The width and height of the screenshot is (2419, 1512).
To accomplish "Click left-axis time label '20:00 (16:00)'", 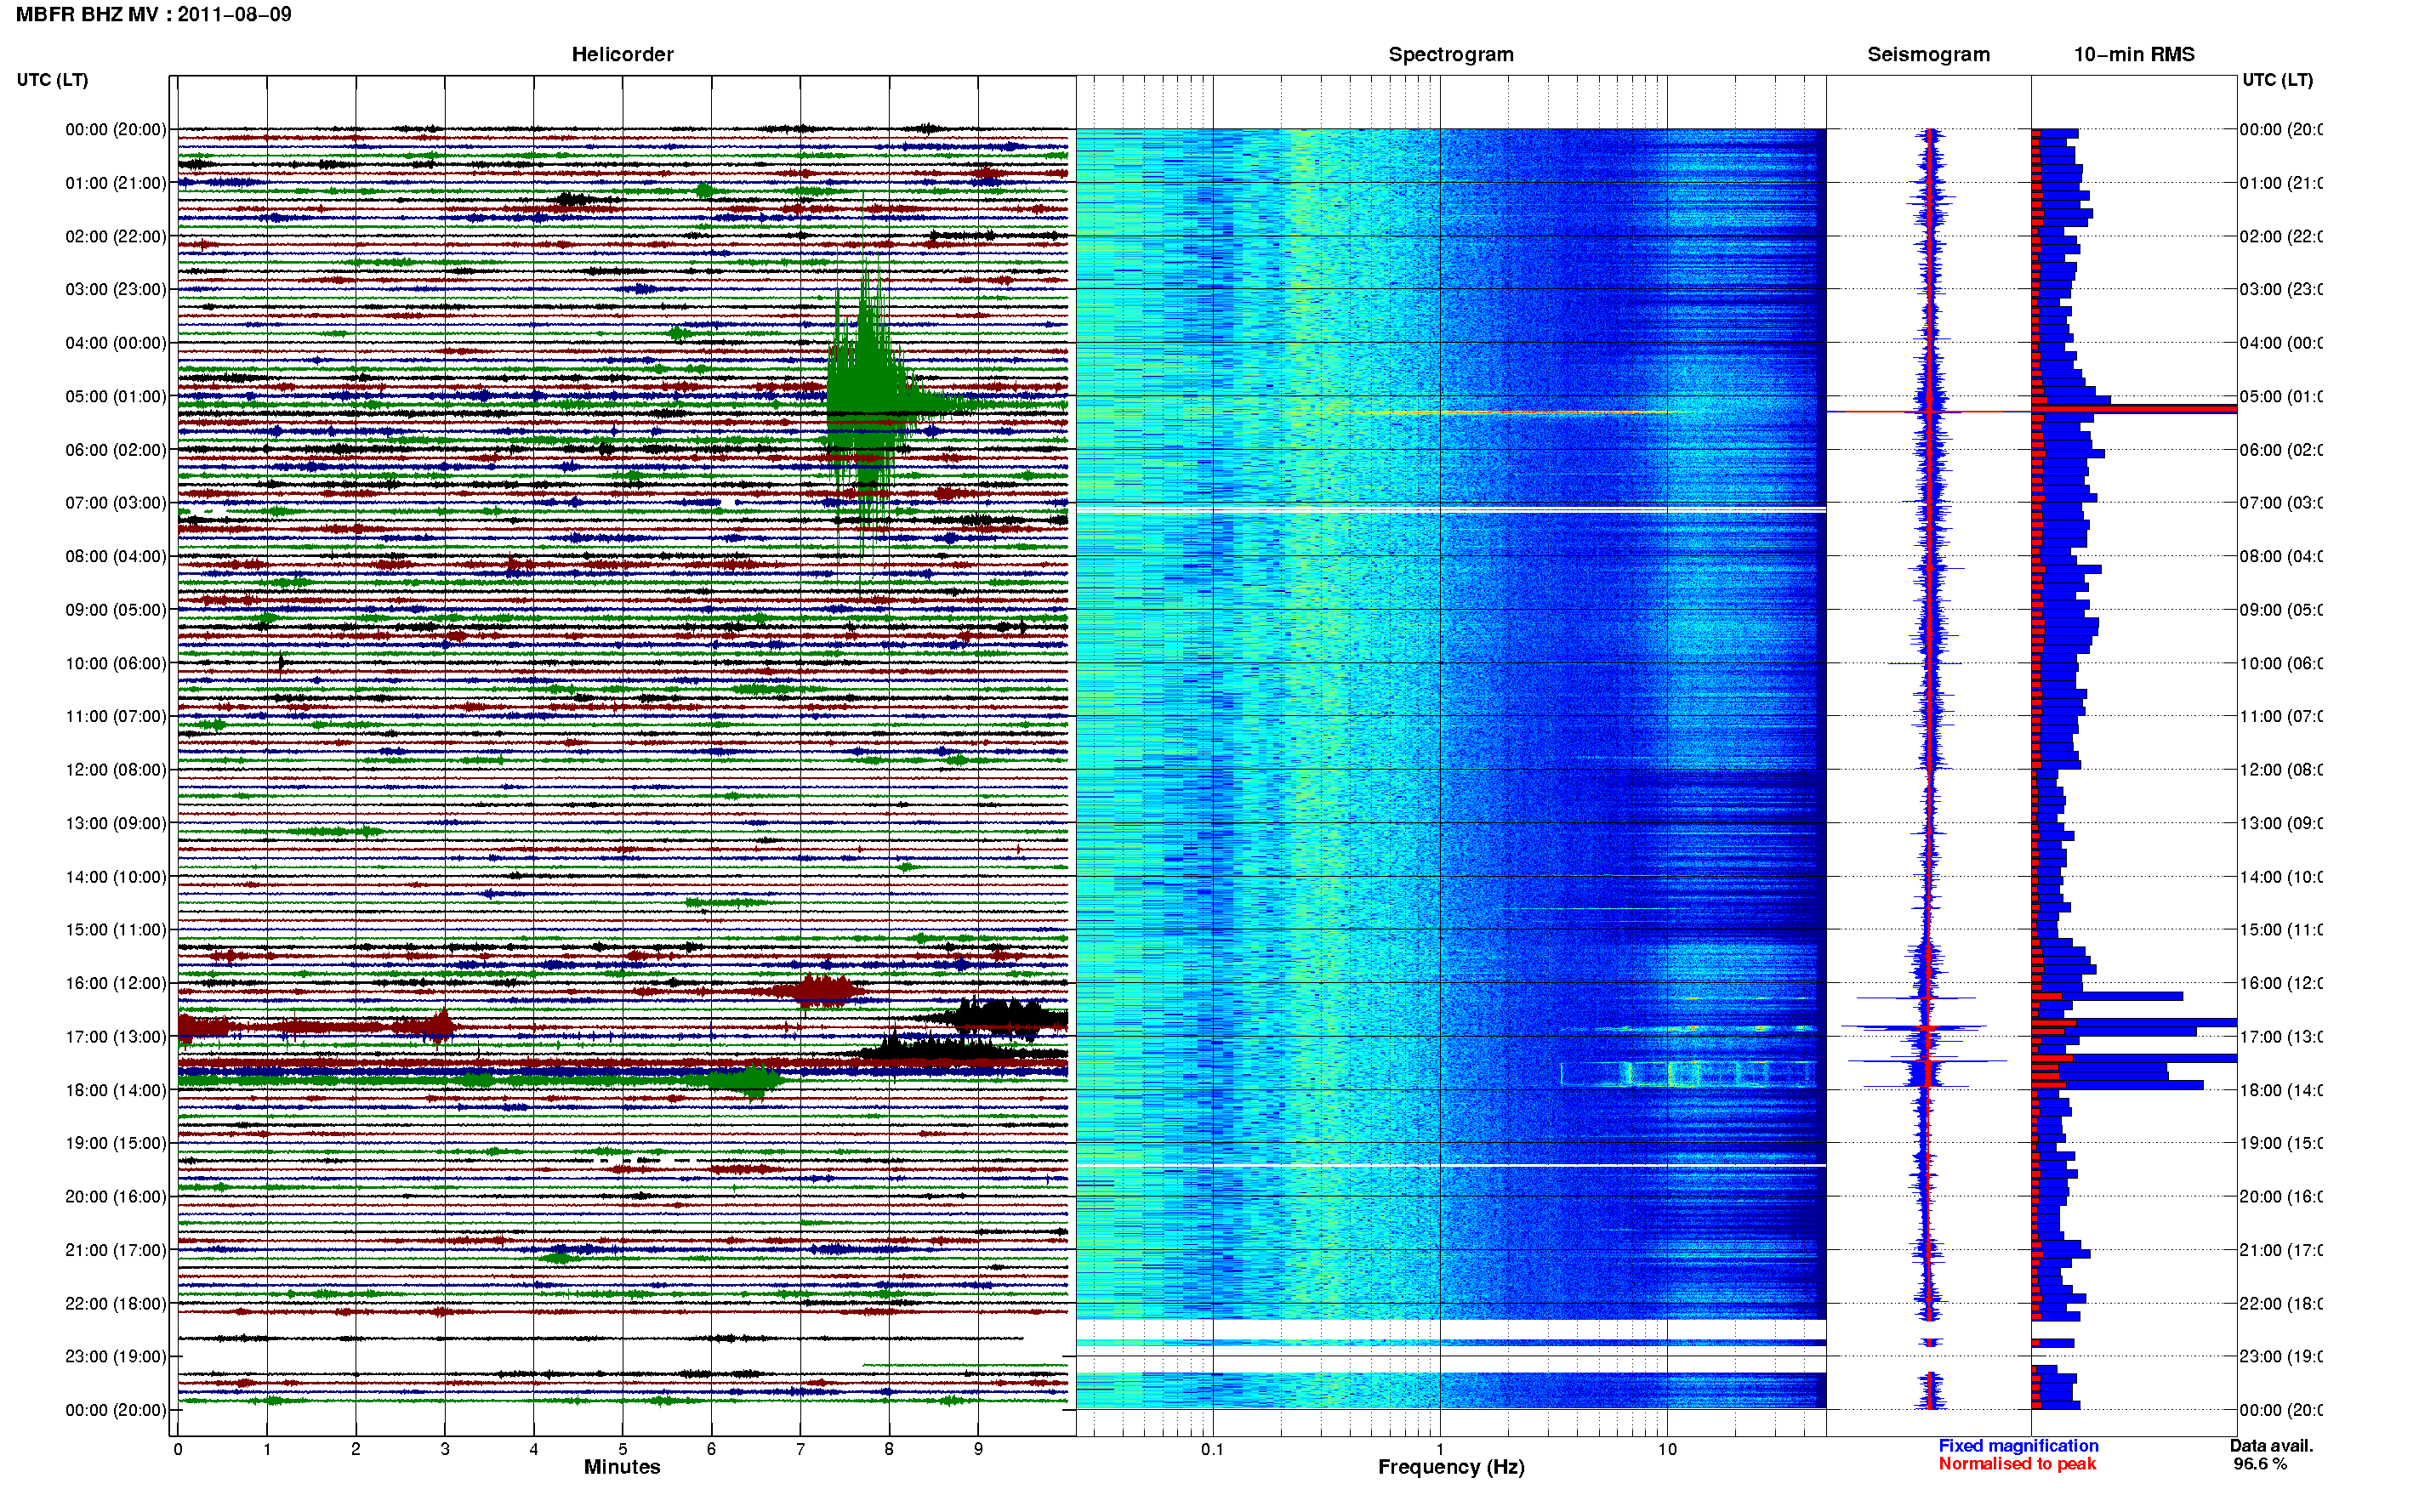I will [x=116, y=1196].
